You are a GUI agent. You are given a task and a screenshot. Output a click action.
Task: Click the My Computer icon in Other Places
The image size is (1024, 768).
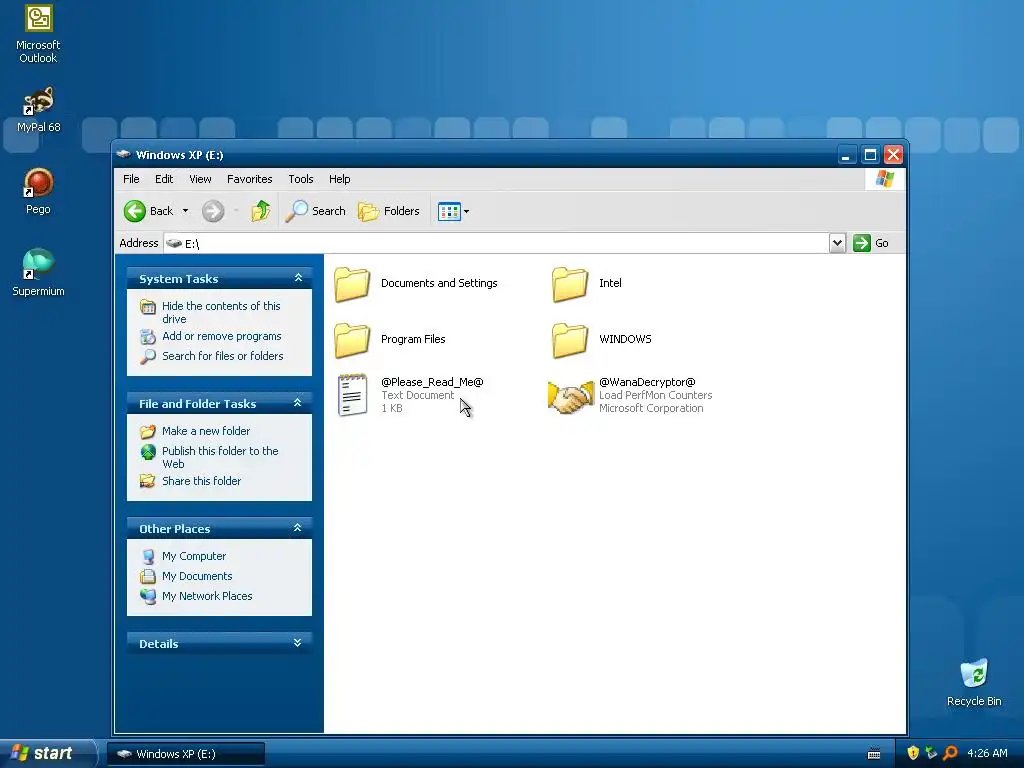pos(148,556)
